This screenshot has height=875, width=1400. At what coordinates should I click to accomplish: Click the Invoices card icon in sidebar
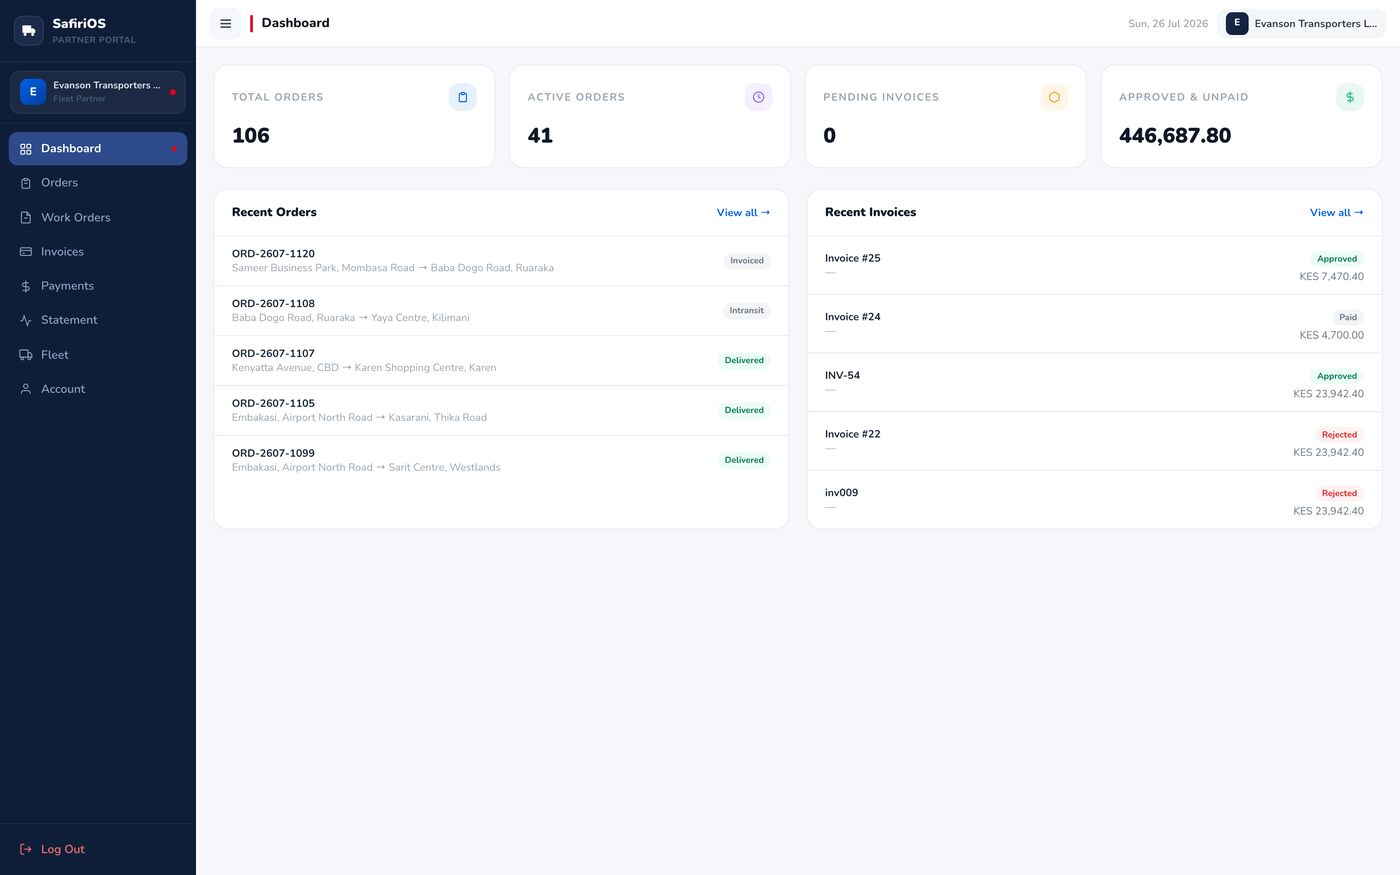point(26,252)
